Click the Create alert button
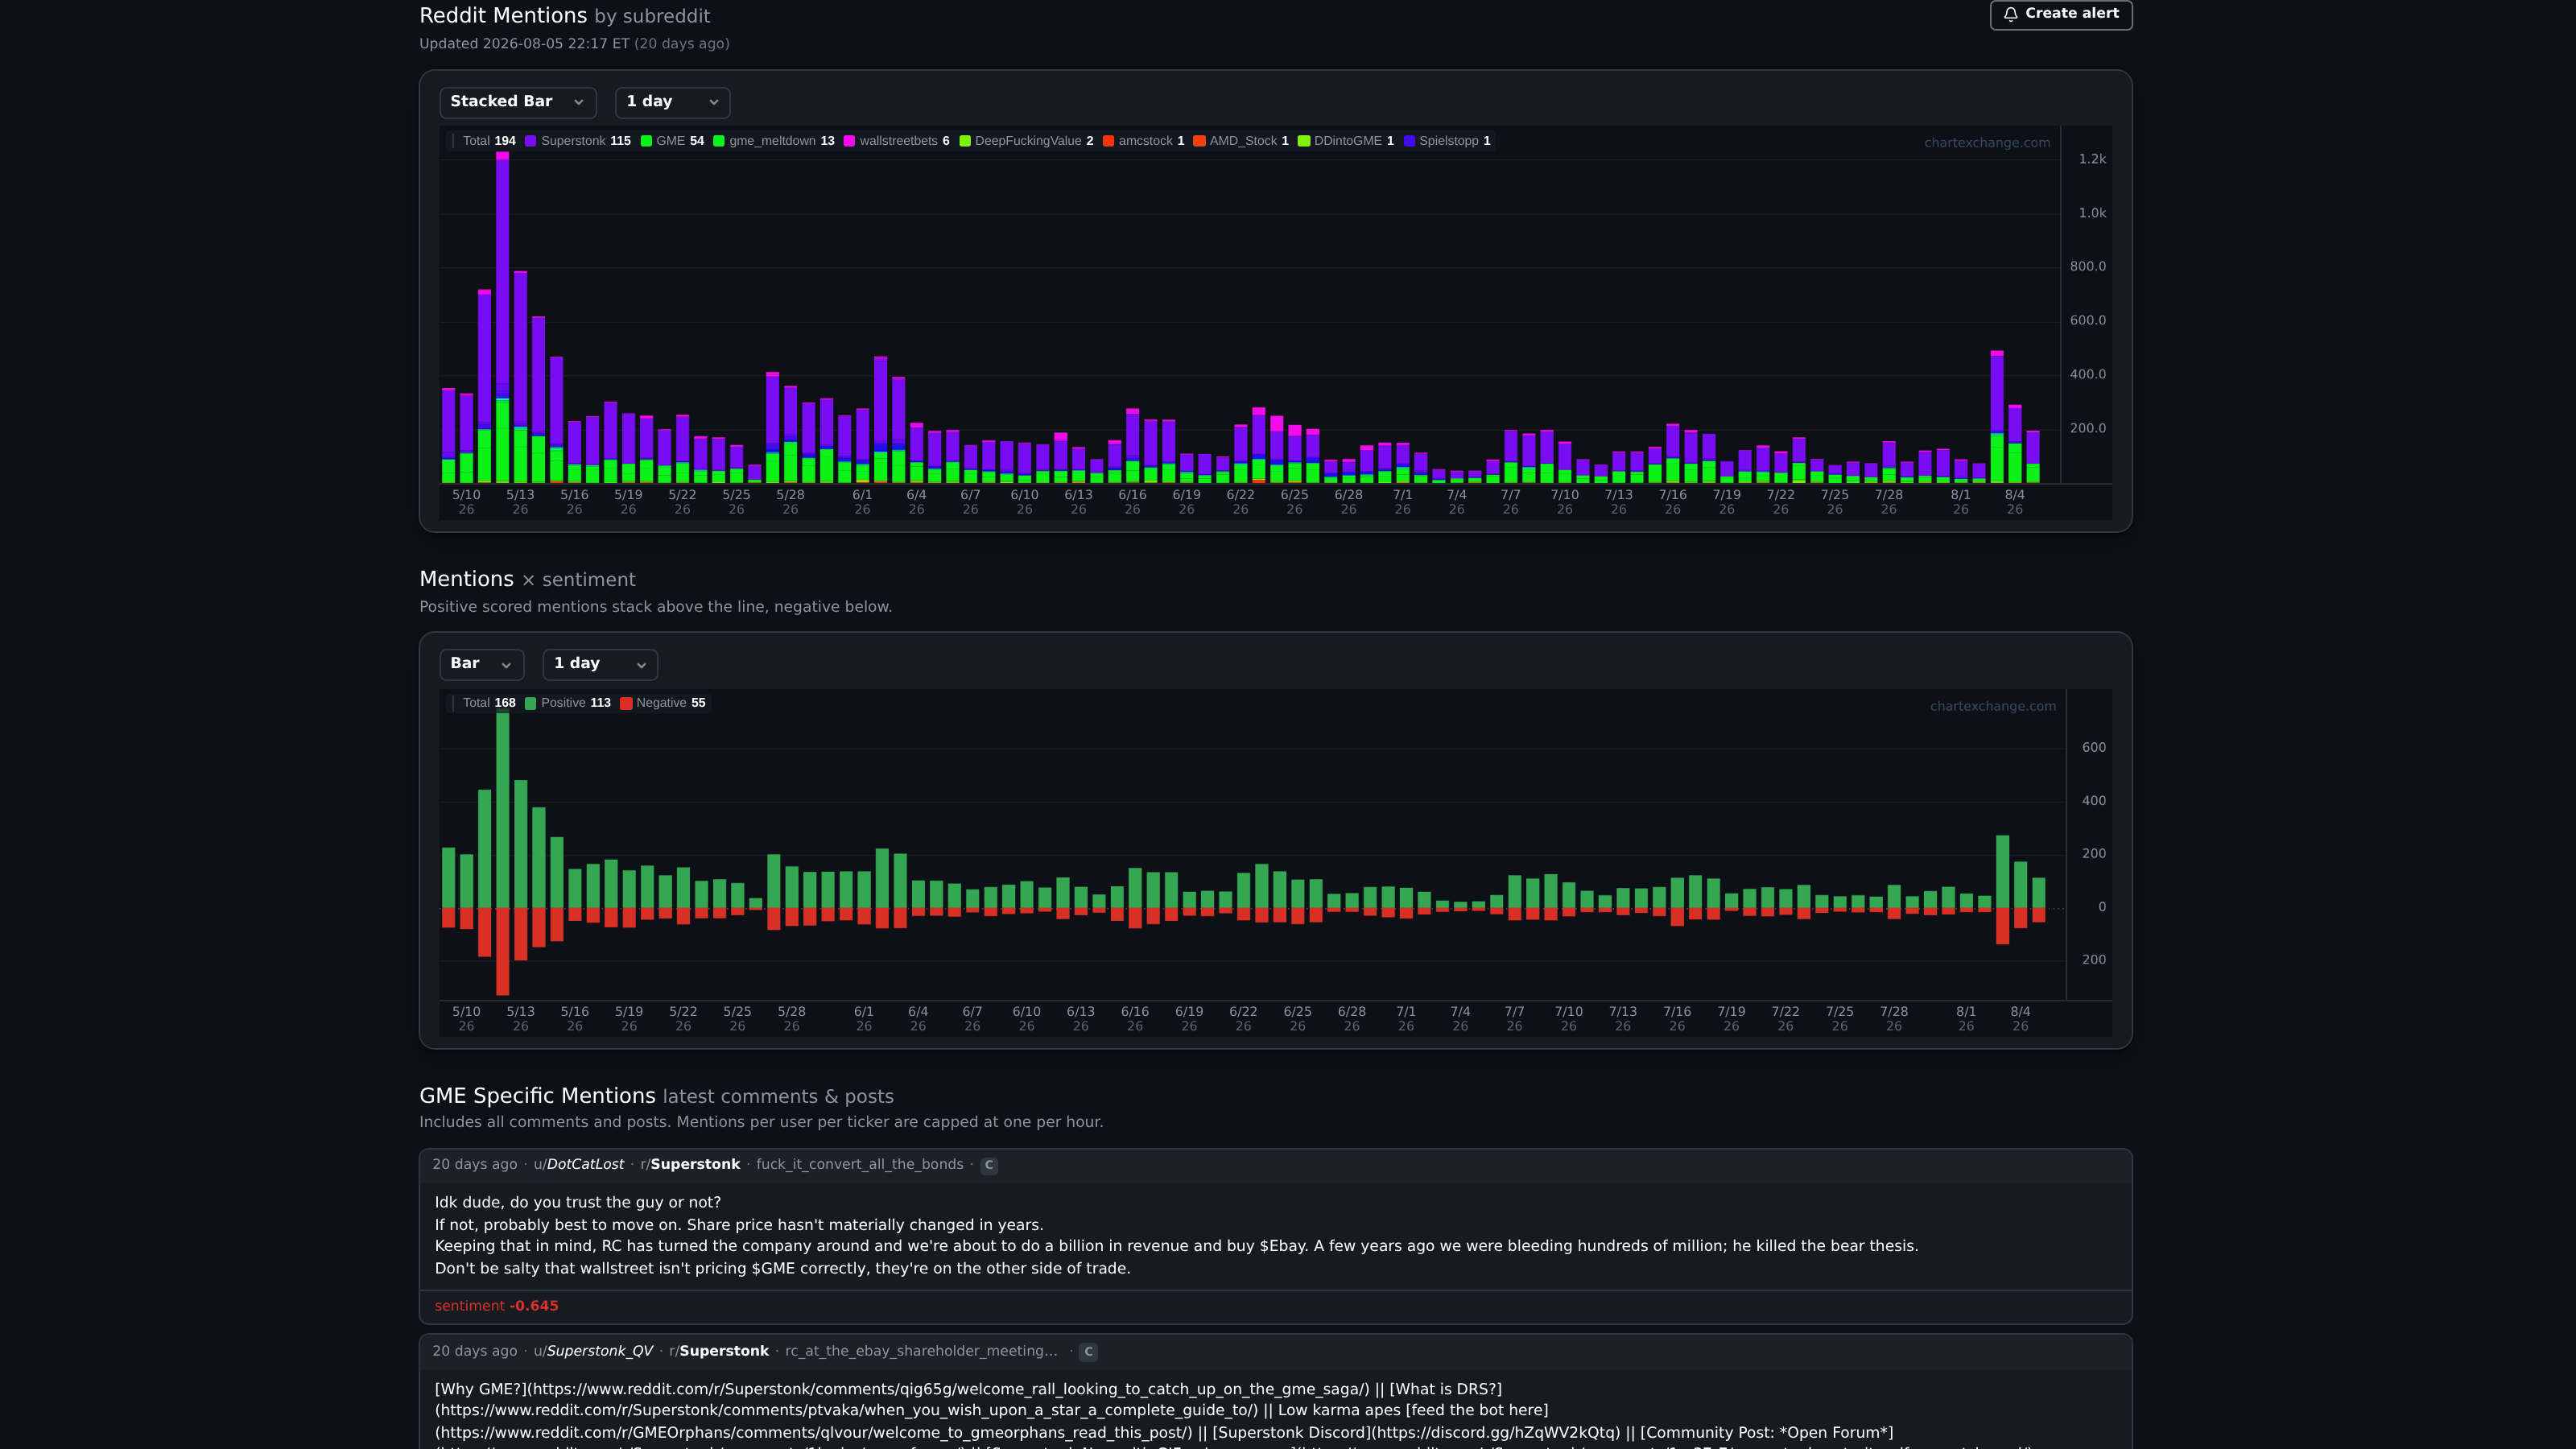 (2060, 14)
